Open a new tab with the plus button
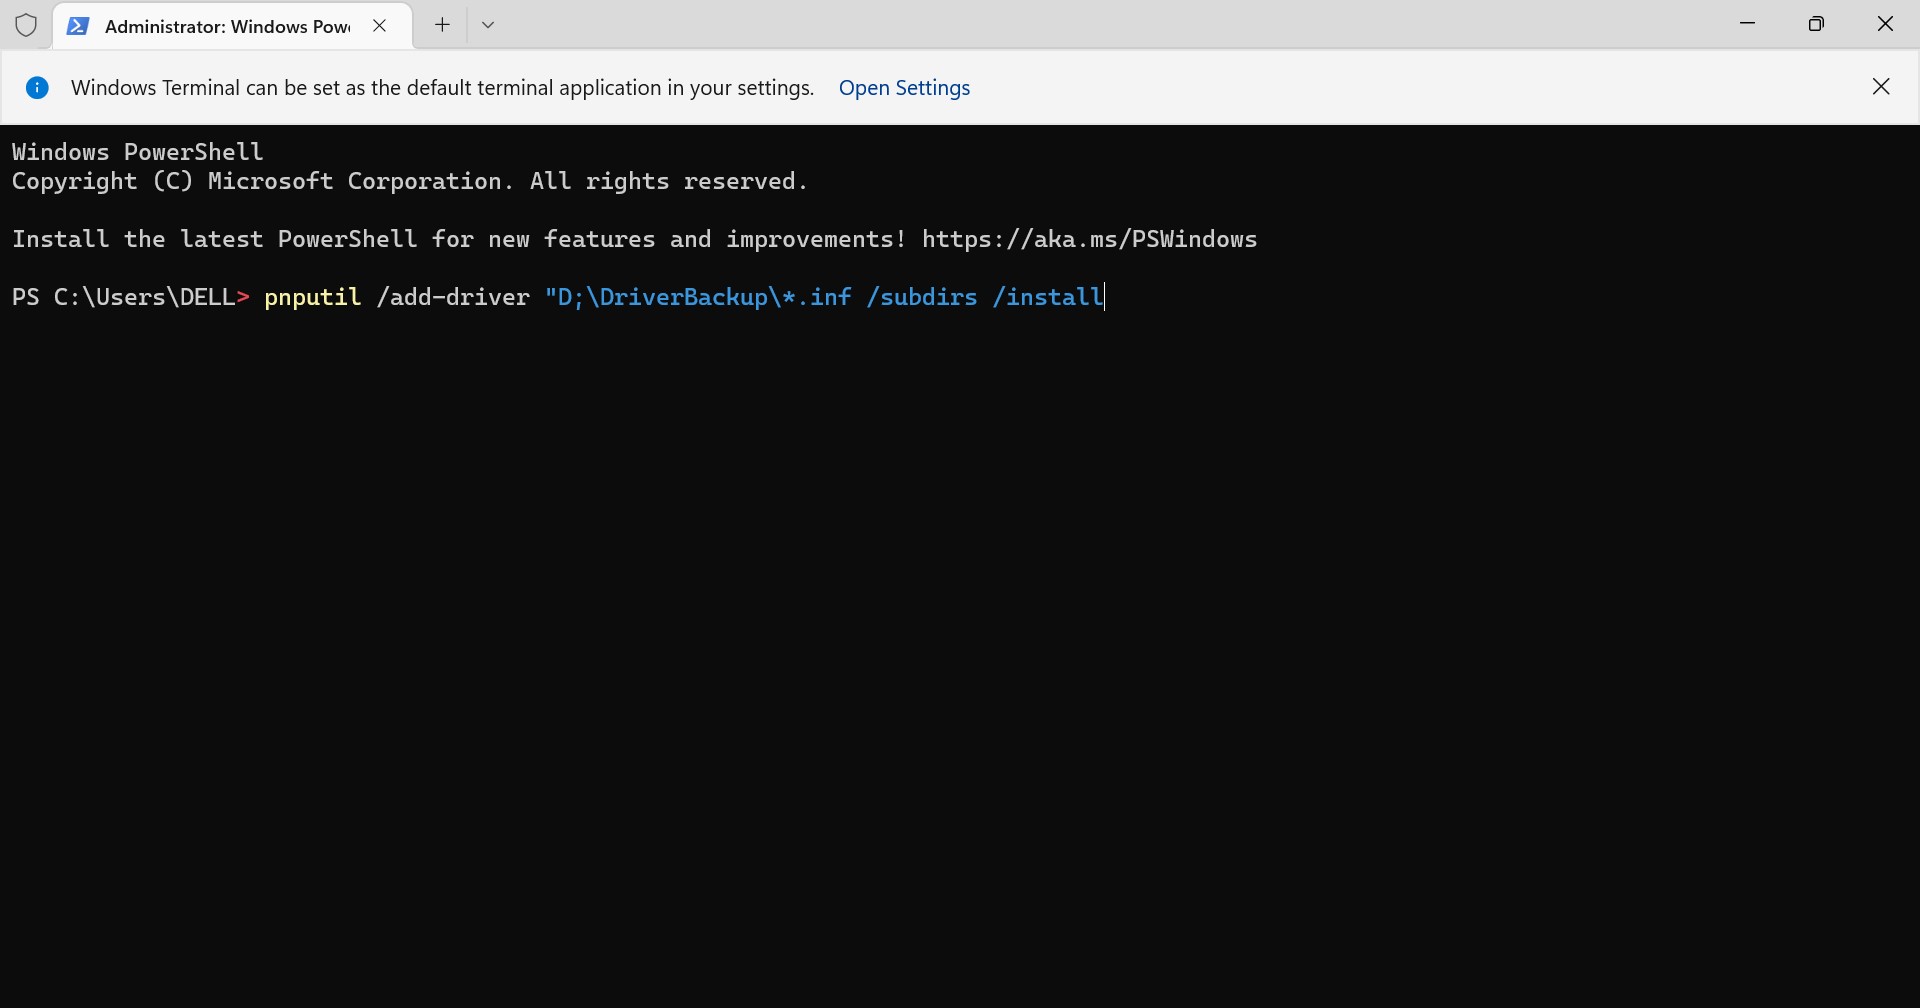This screenshot has width=1920, height=1008. pyautogui.click(x=443, y=26)
